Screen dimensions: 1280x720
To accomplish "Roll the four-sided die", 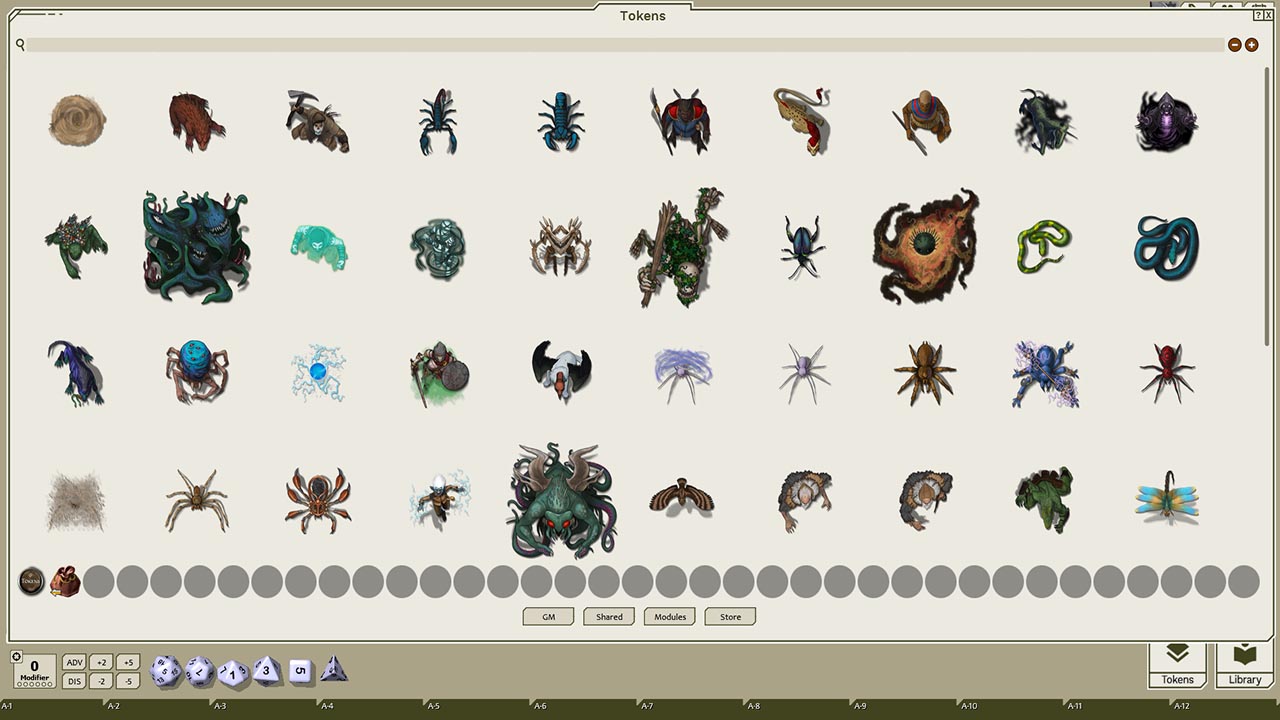I will click(x=334, y=670).
